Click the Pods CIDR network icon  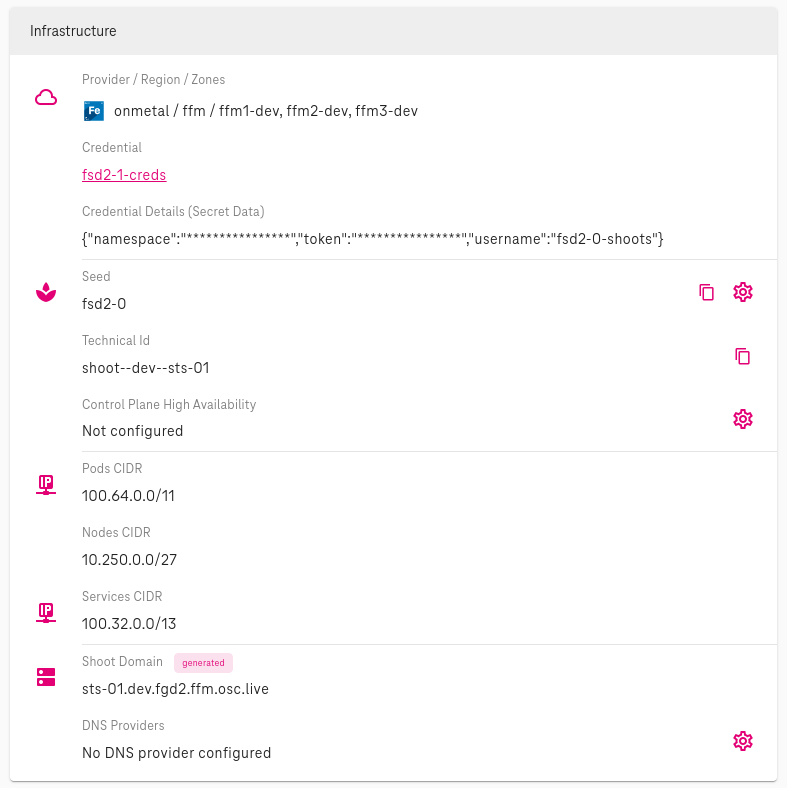click(x=45, y=485)
